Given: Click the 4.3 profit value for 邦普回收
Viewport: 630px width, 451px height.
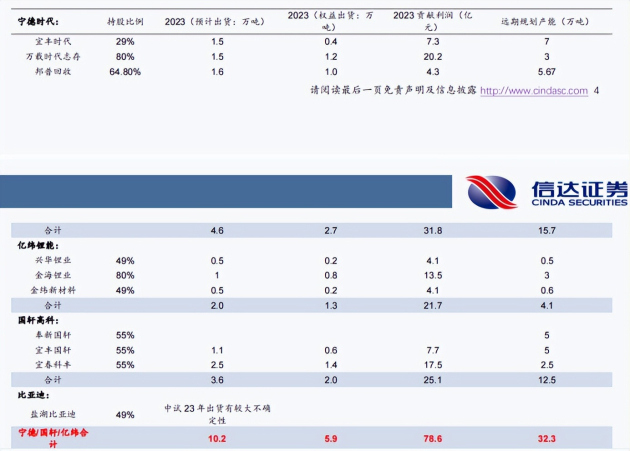Looking at the screenshot, I should [x=433, y=72].
